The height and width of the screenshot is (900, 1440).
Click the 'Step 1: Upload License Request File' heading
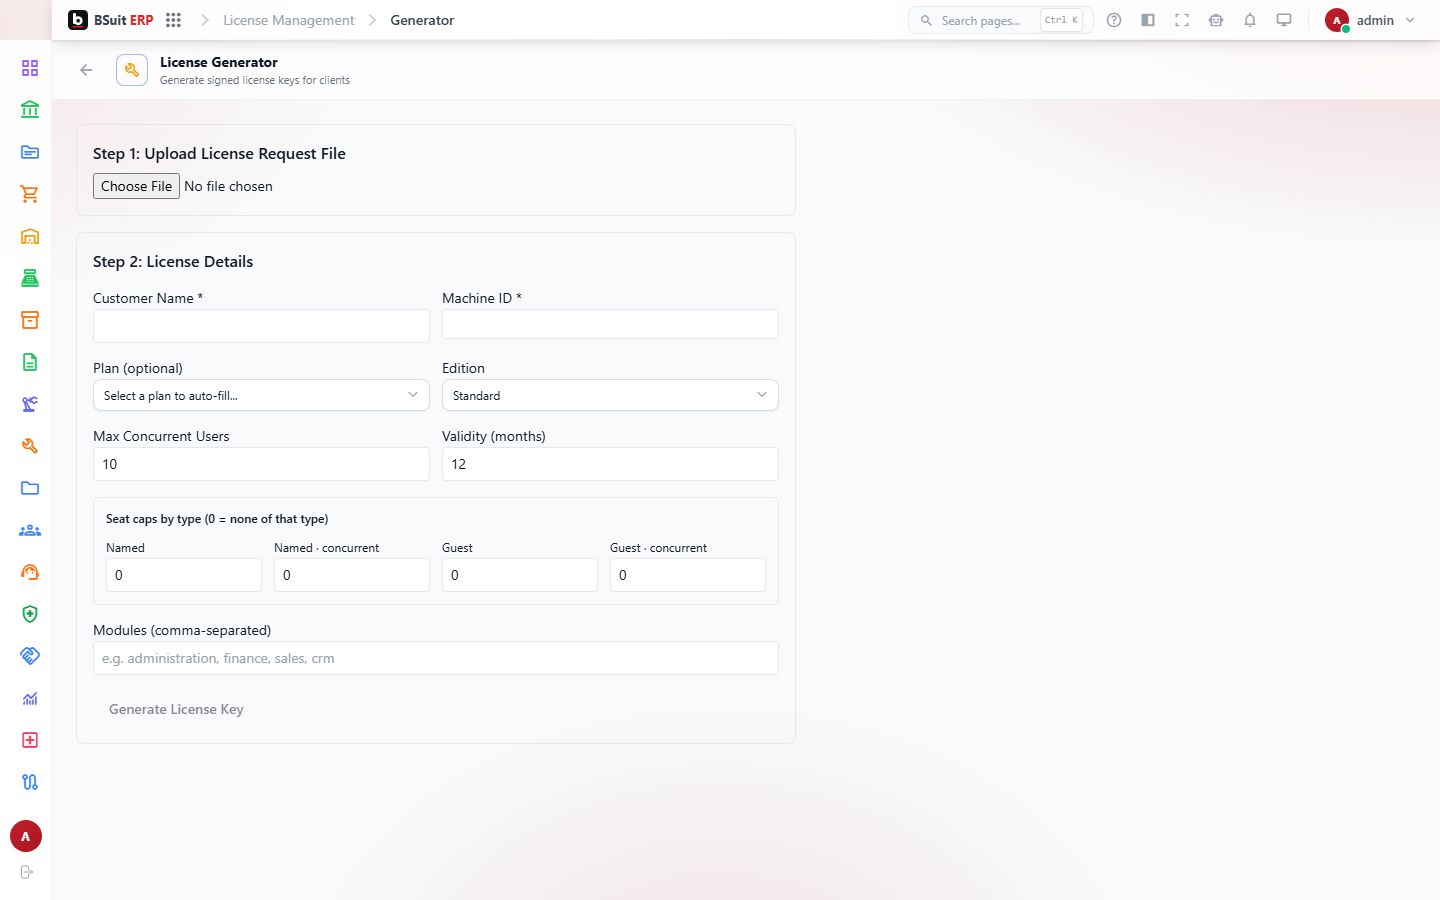(x=219, y=153)
